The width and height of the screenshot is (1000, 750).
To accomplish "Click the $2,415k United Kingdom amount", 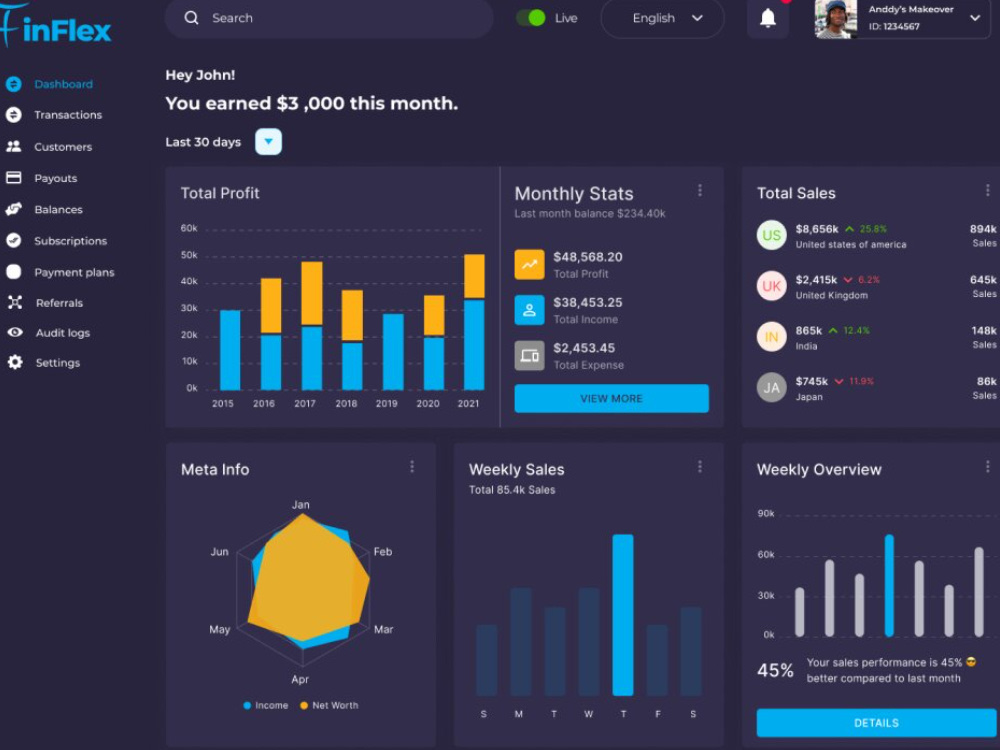I will click(x=816, y=279).
